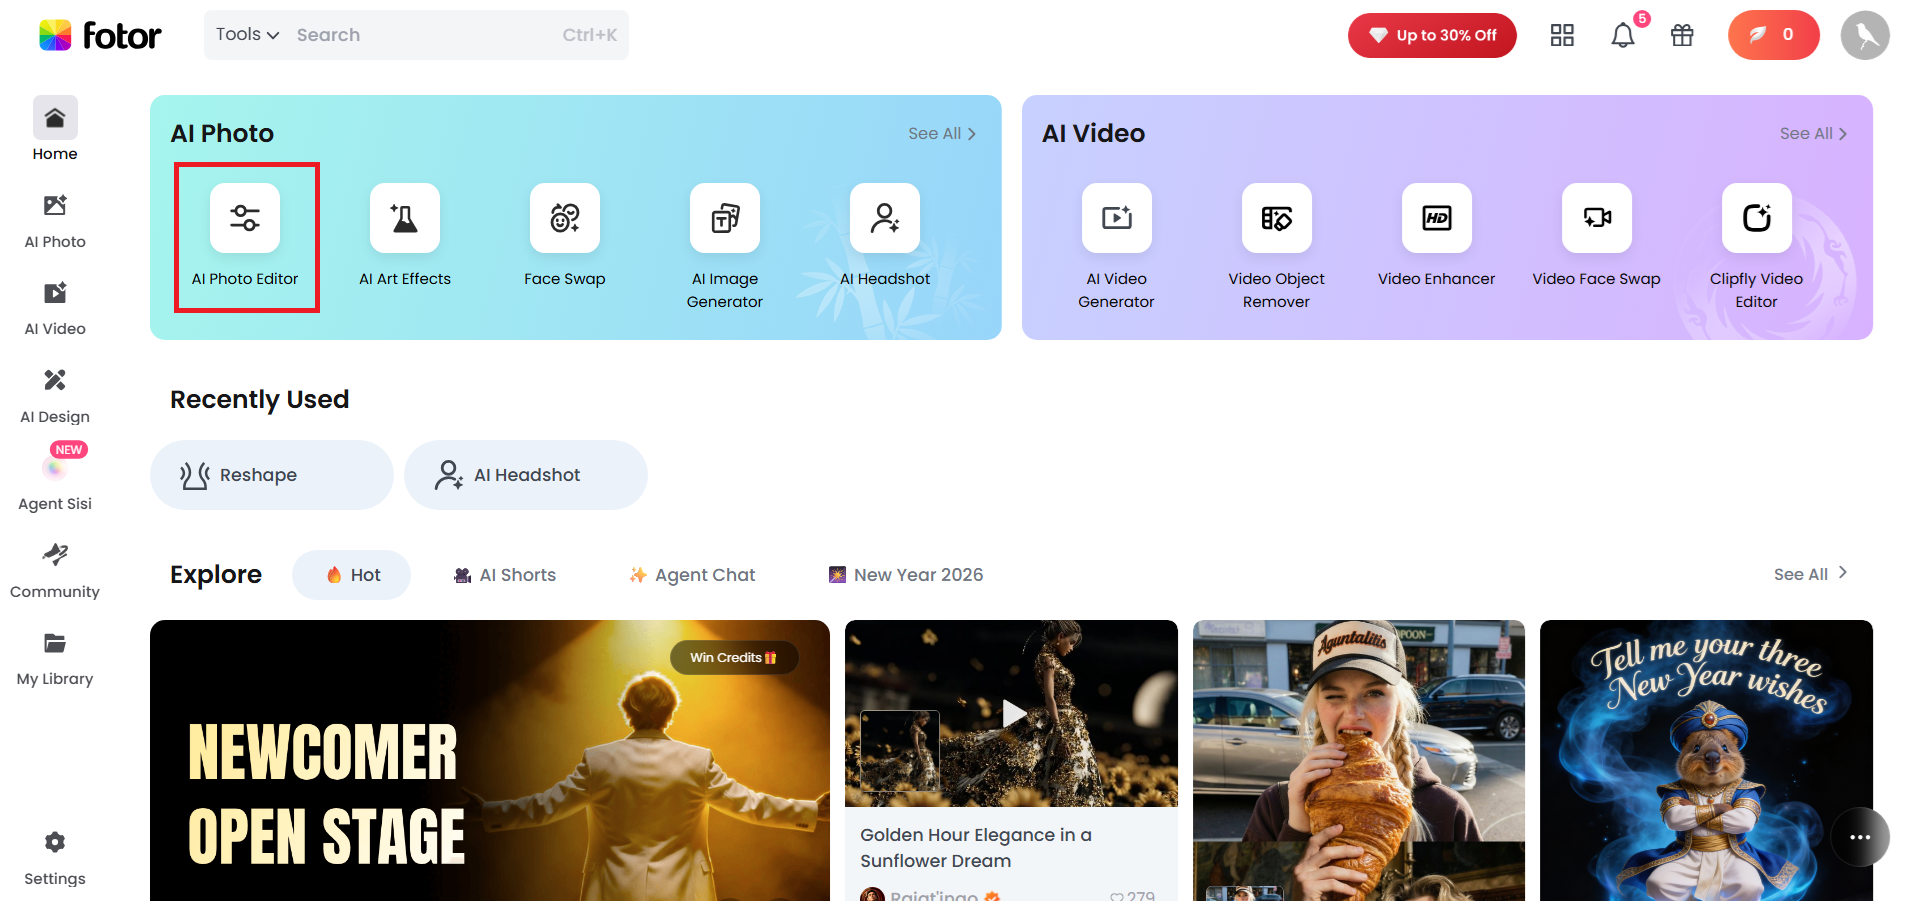Expand See All in AI Video section
Screen dimensions: 1908x901
[1812, 132]
